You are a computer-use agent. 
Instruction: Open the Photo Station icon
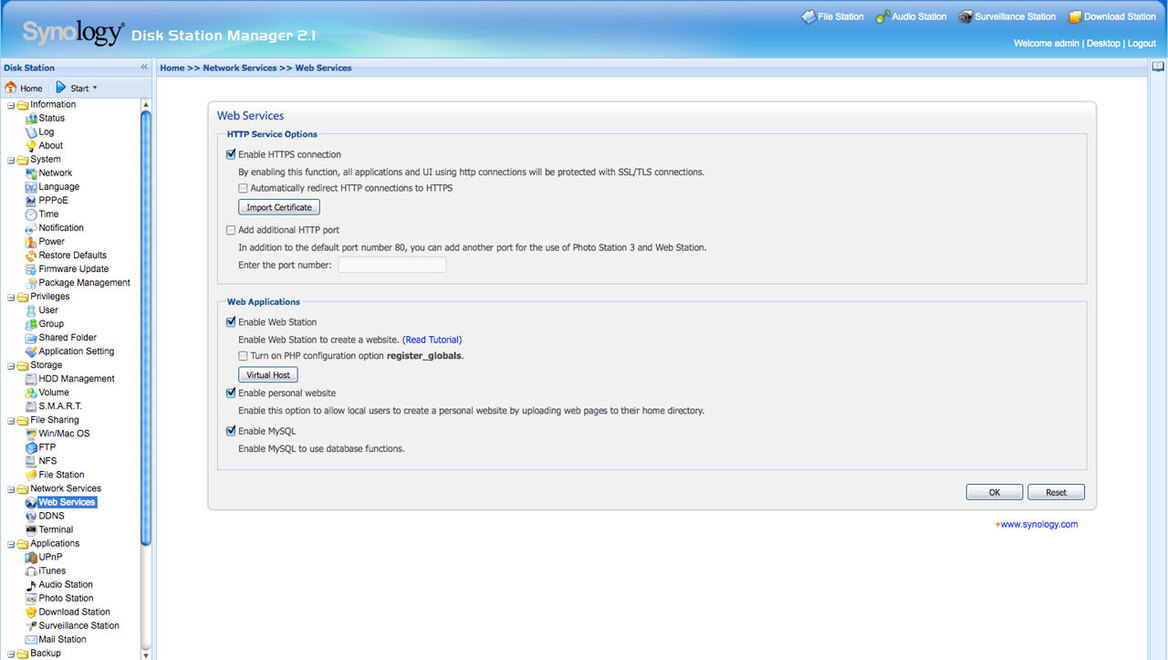coord(31,598)
